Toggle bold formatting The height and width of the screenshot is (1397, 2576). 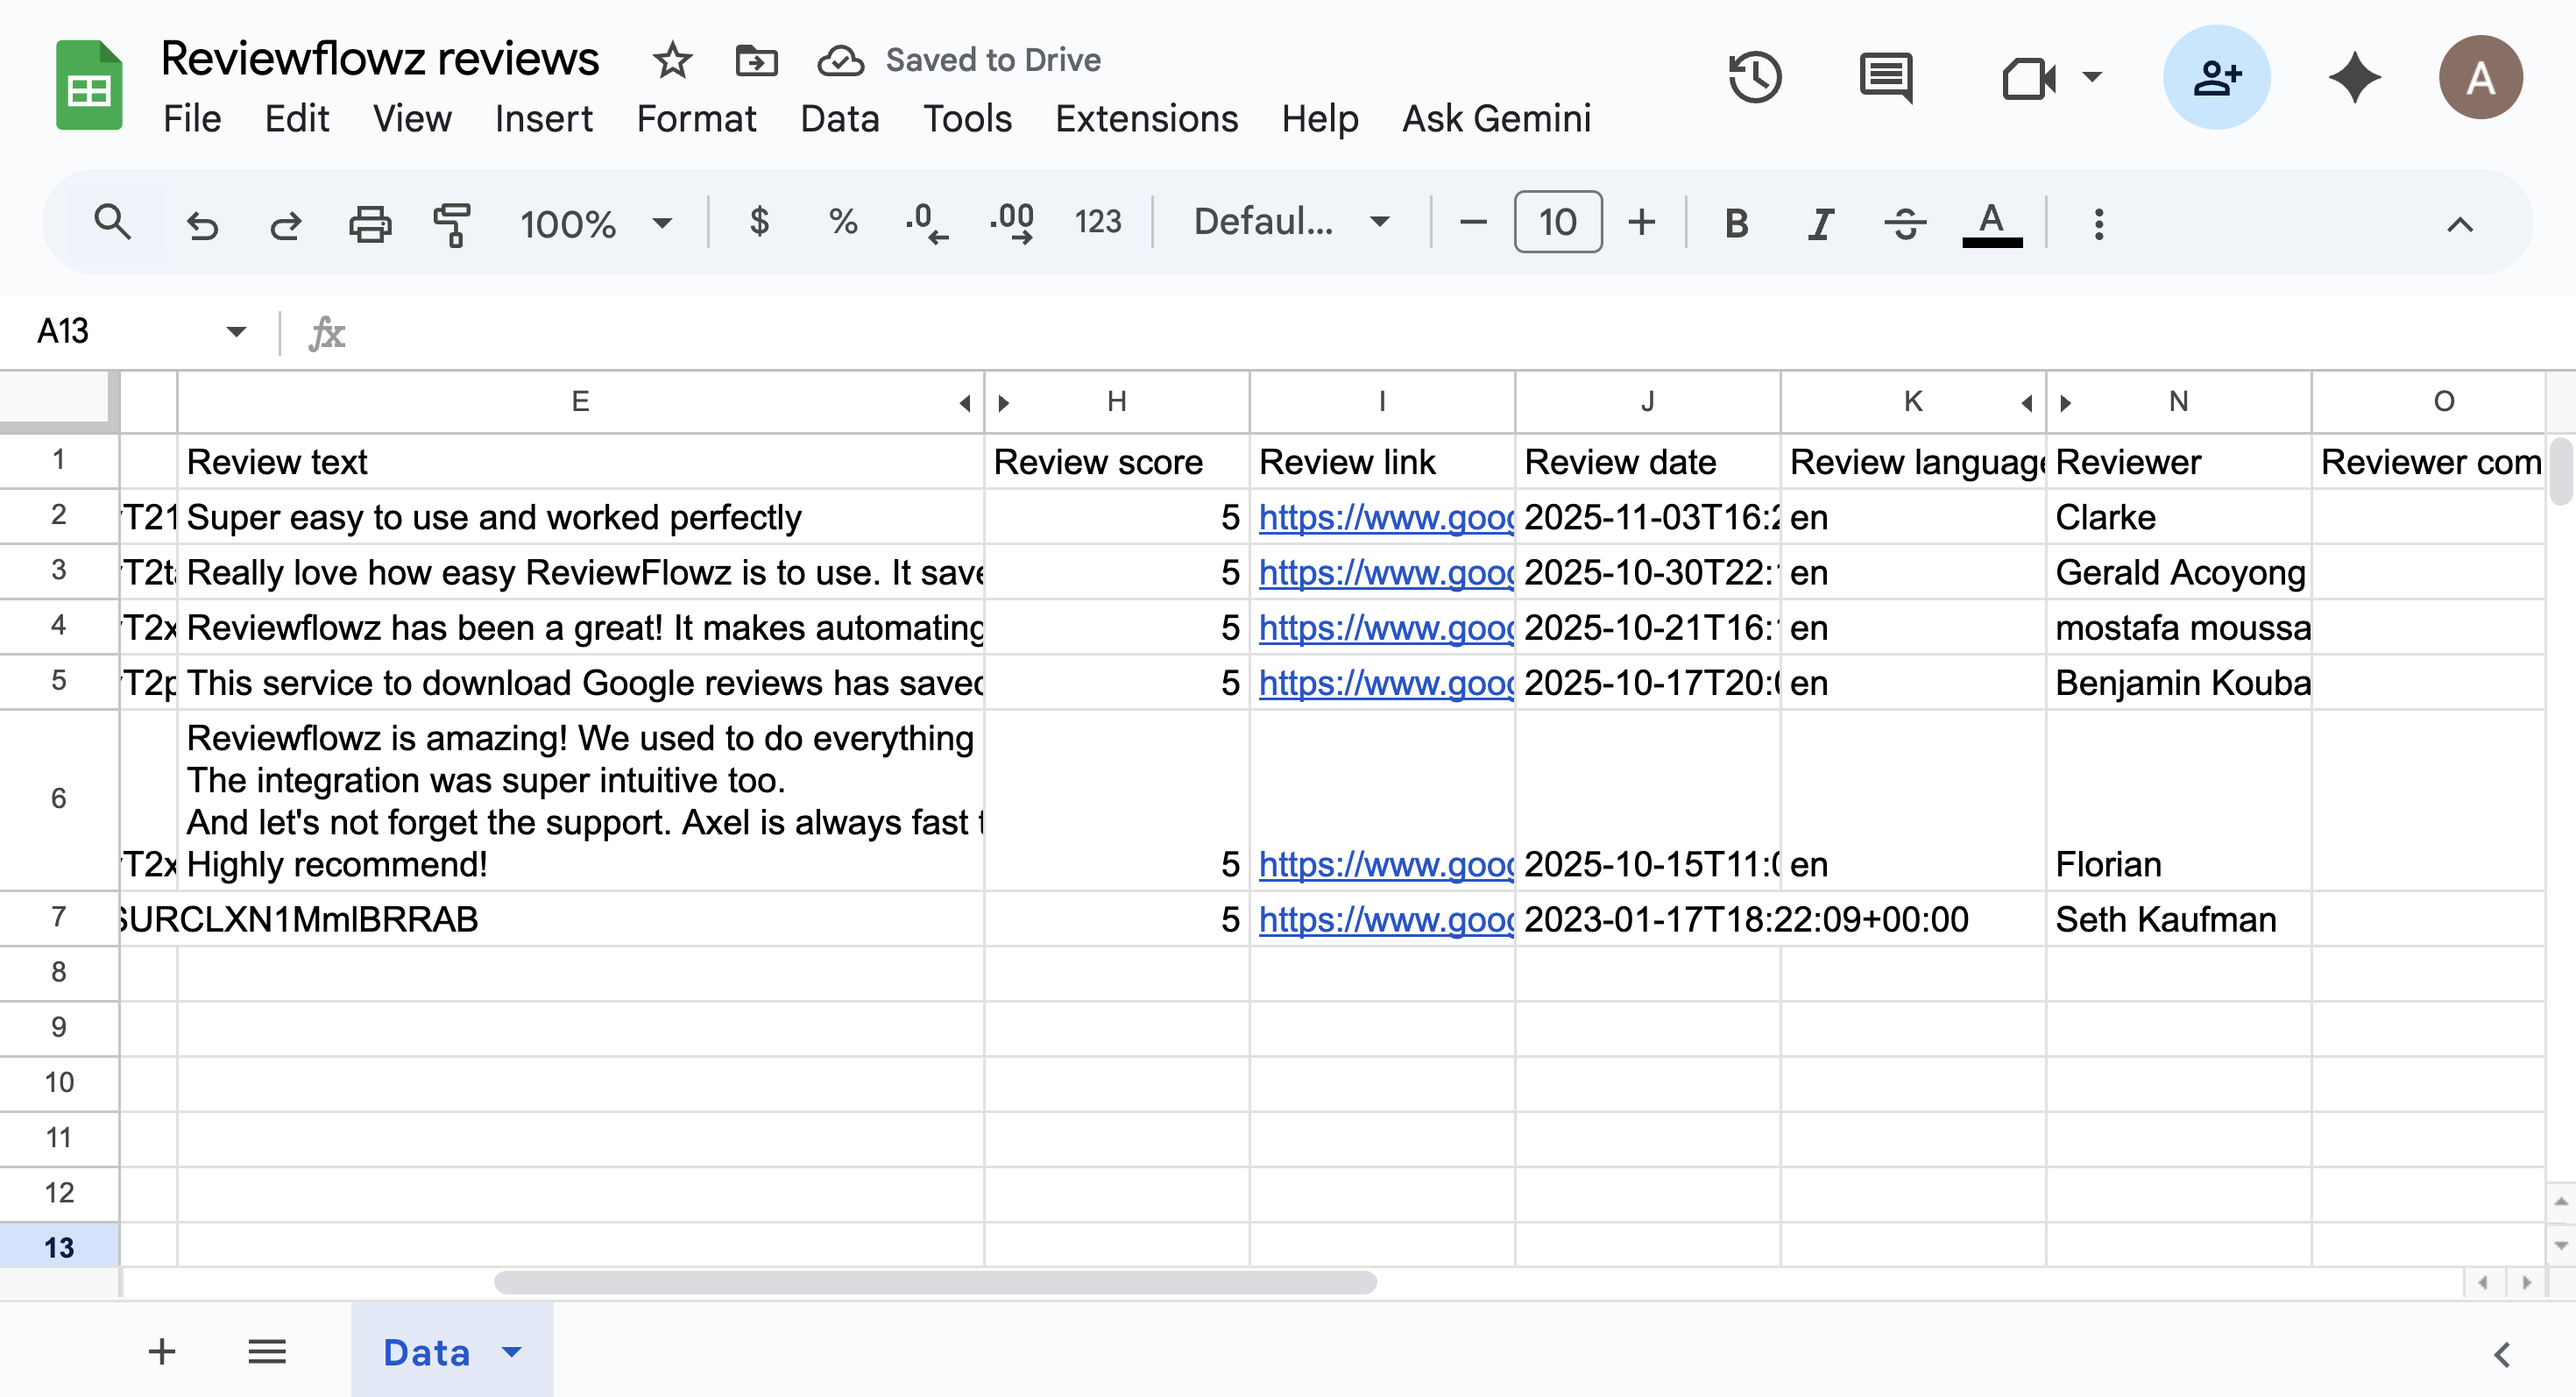pyautogui.click(x=1737, y=223)
